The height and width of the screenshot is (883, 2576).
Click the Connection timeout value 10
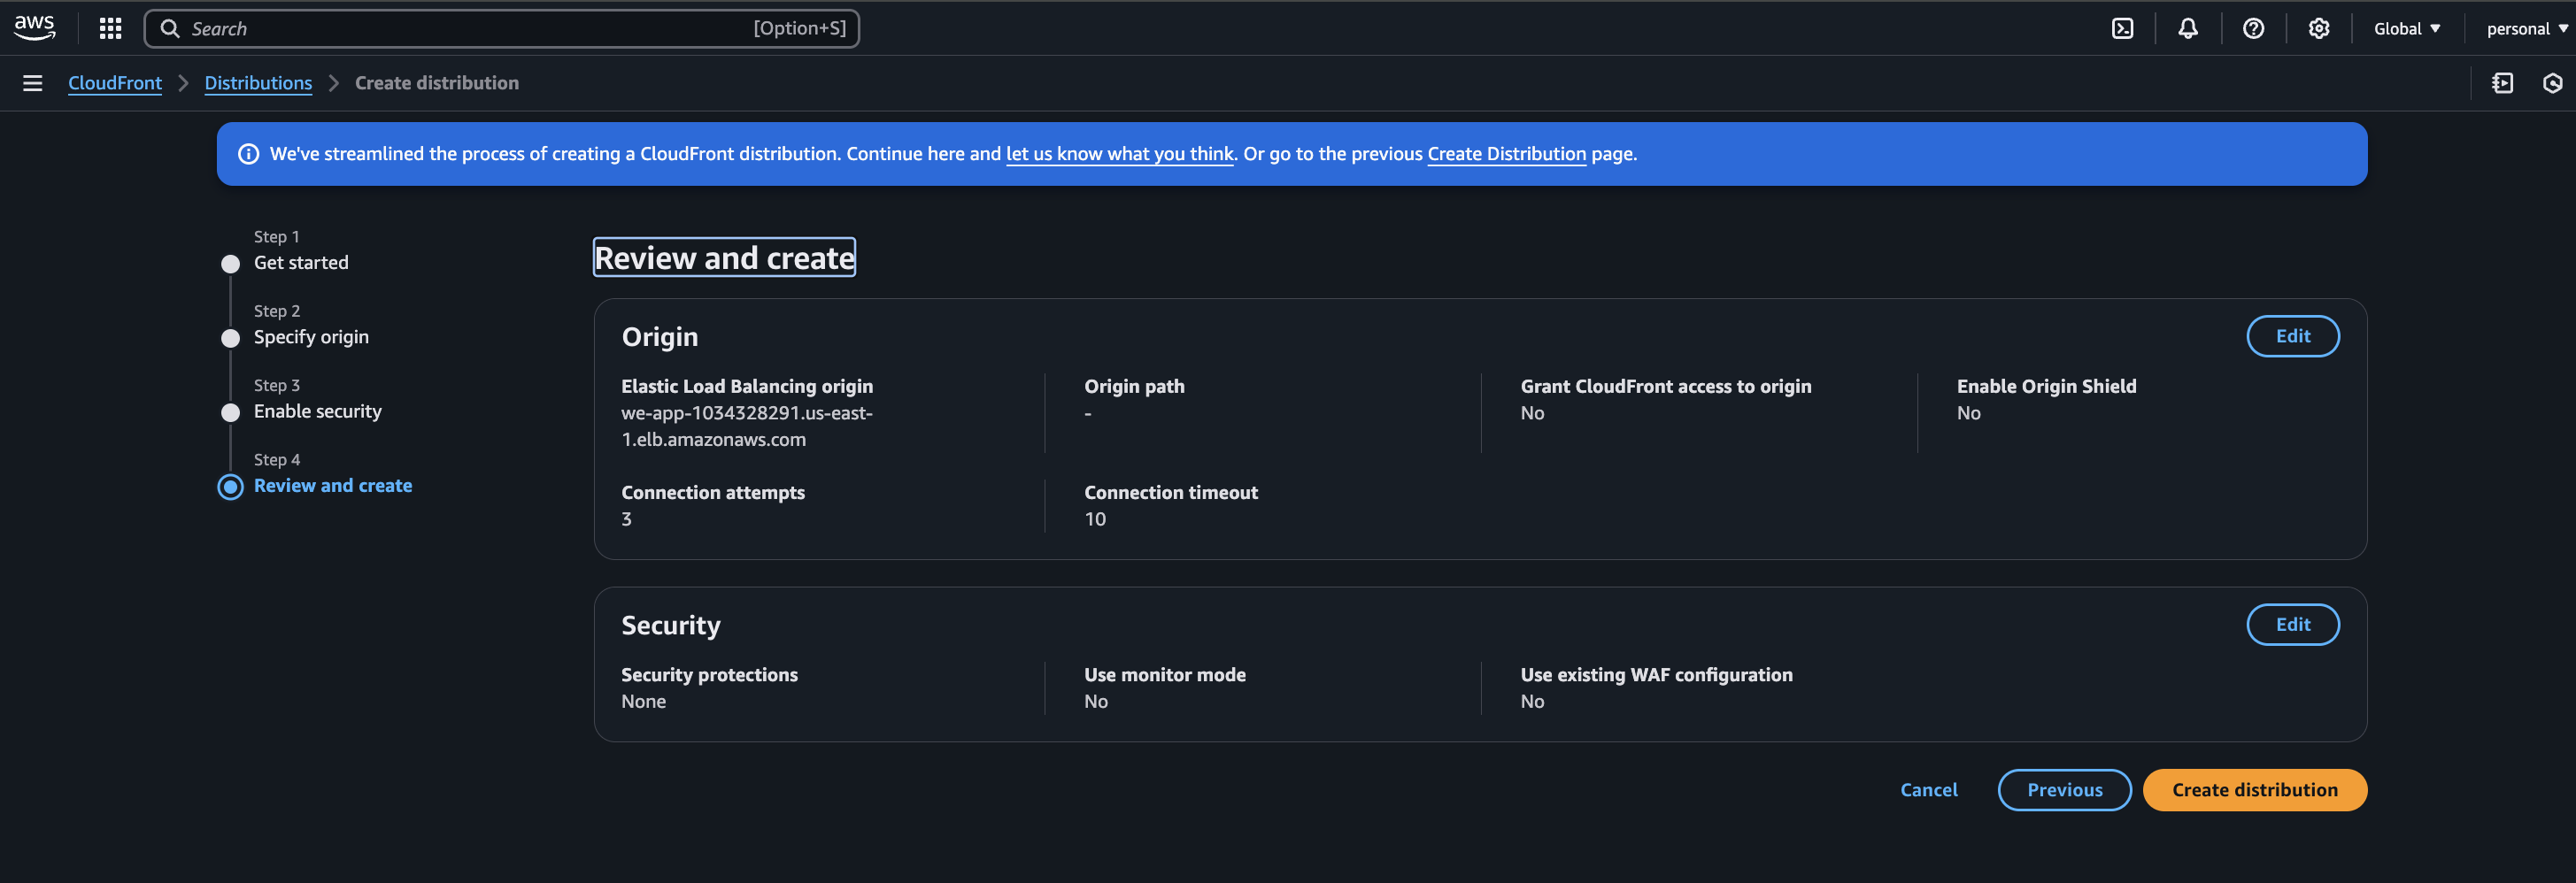click(1095, 519)
